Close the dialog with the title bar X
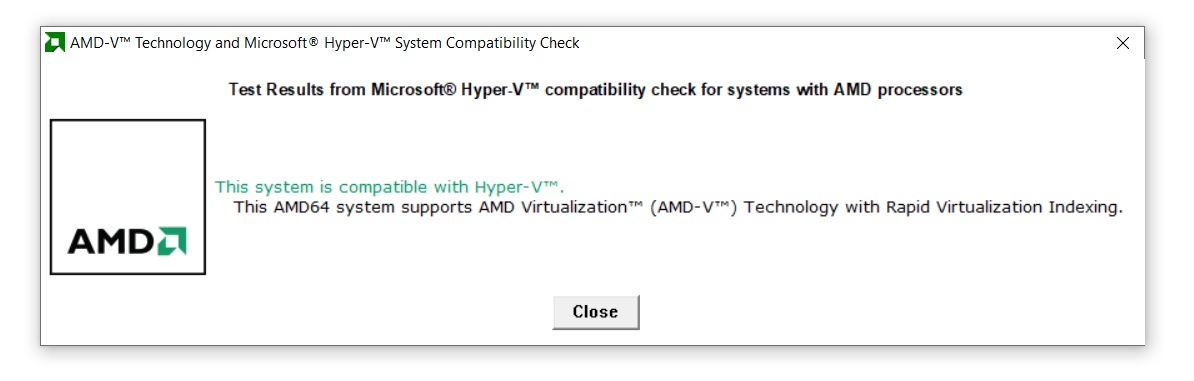This screenshot has height=381, width=1194. click(x=1122, y=43)
